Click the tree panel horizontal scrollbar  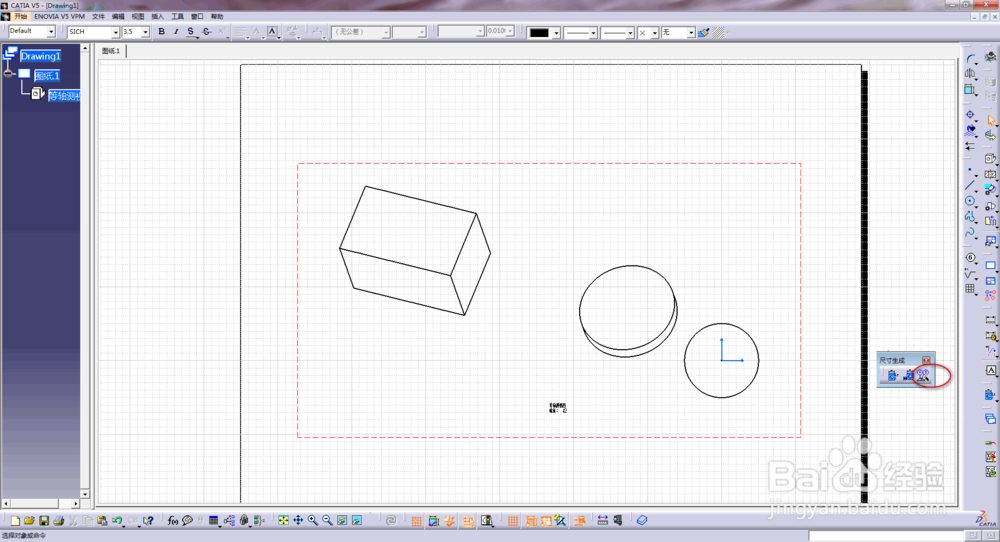[x=40, y=504]
